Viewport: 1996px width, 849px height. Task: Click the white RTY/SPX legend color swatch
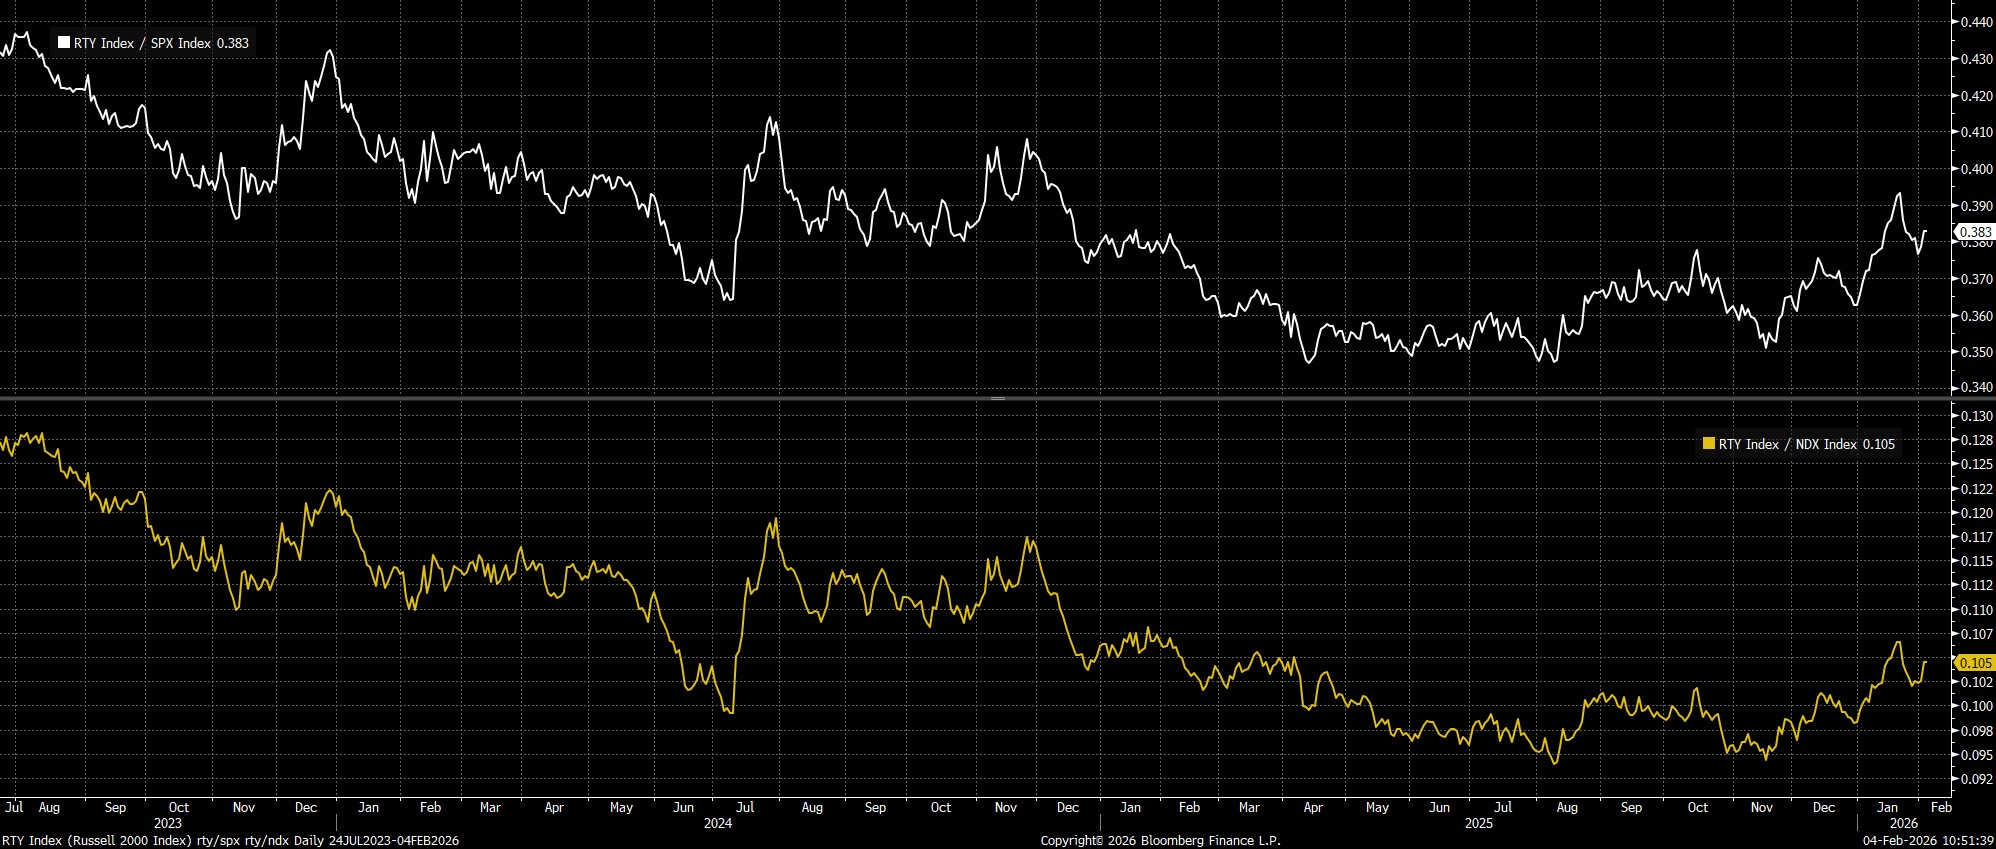pos(64,43)
